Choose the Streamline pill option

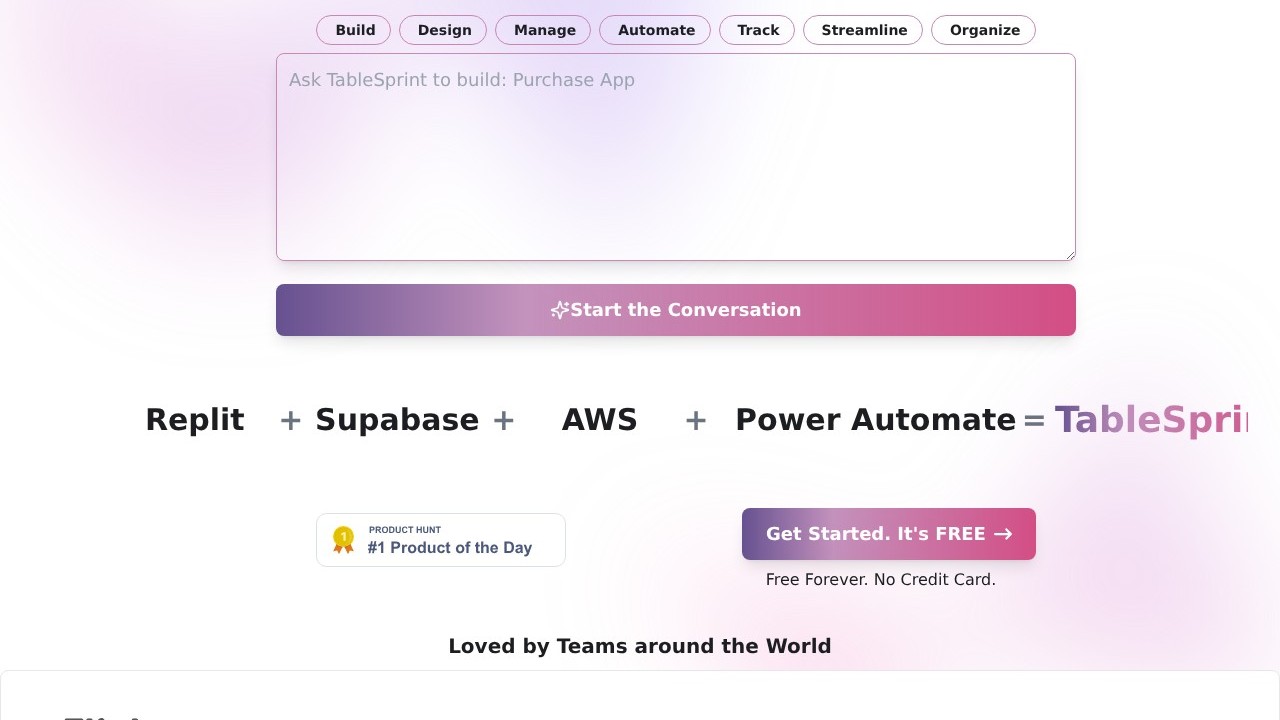coord(863,30)
